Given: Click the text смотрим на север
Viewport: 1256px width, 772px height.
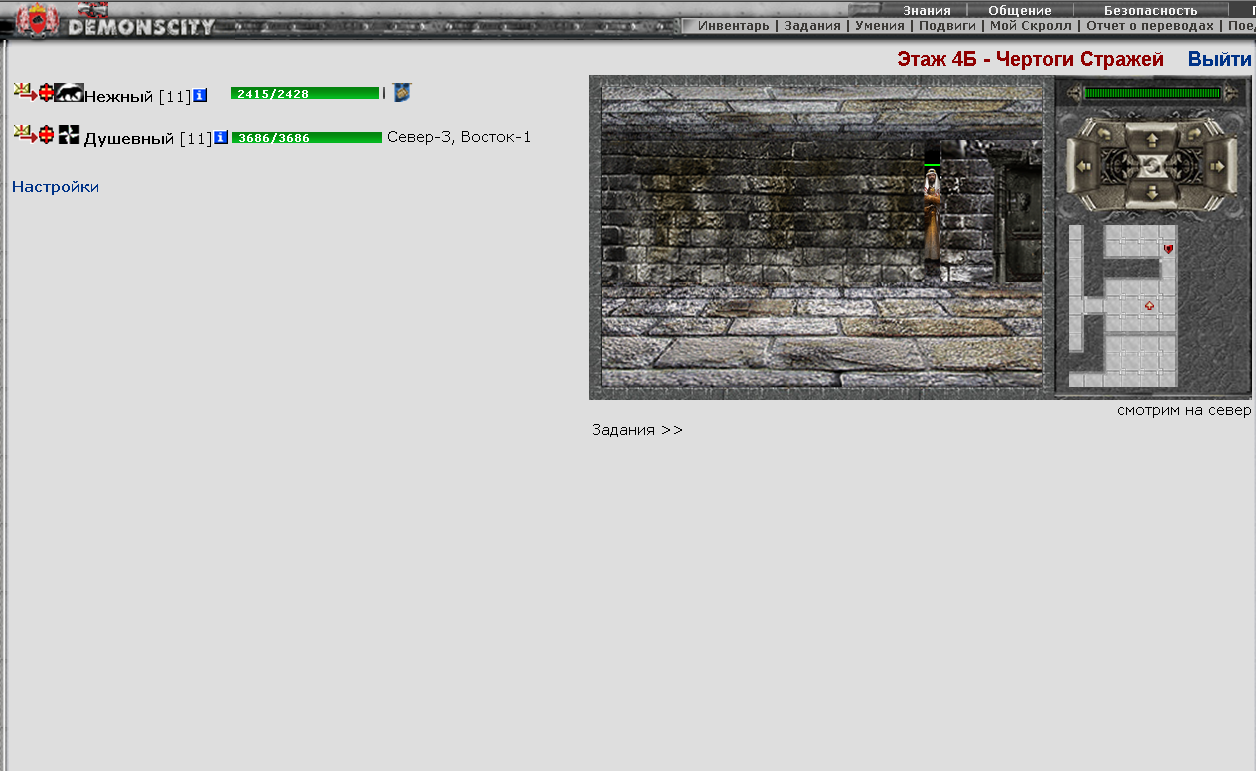Looking at the screenshot, I should 1184,410.
